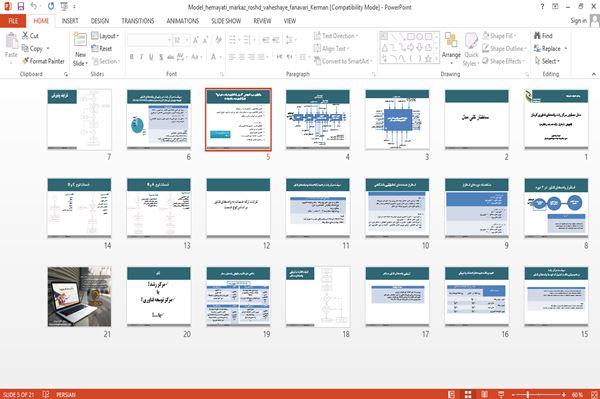Image resolution: width=600 pixels, height=399 pixels.
Task: Click Convert to SmartArt icon
Action: click(317, 61)
